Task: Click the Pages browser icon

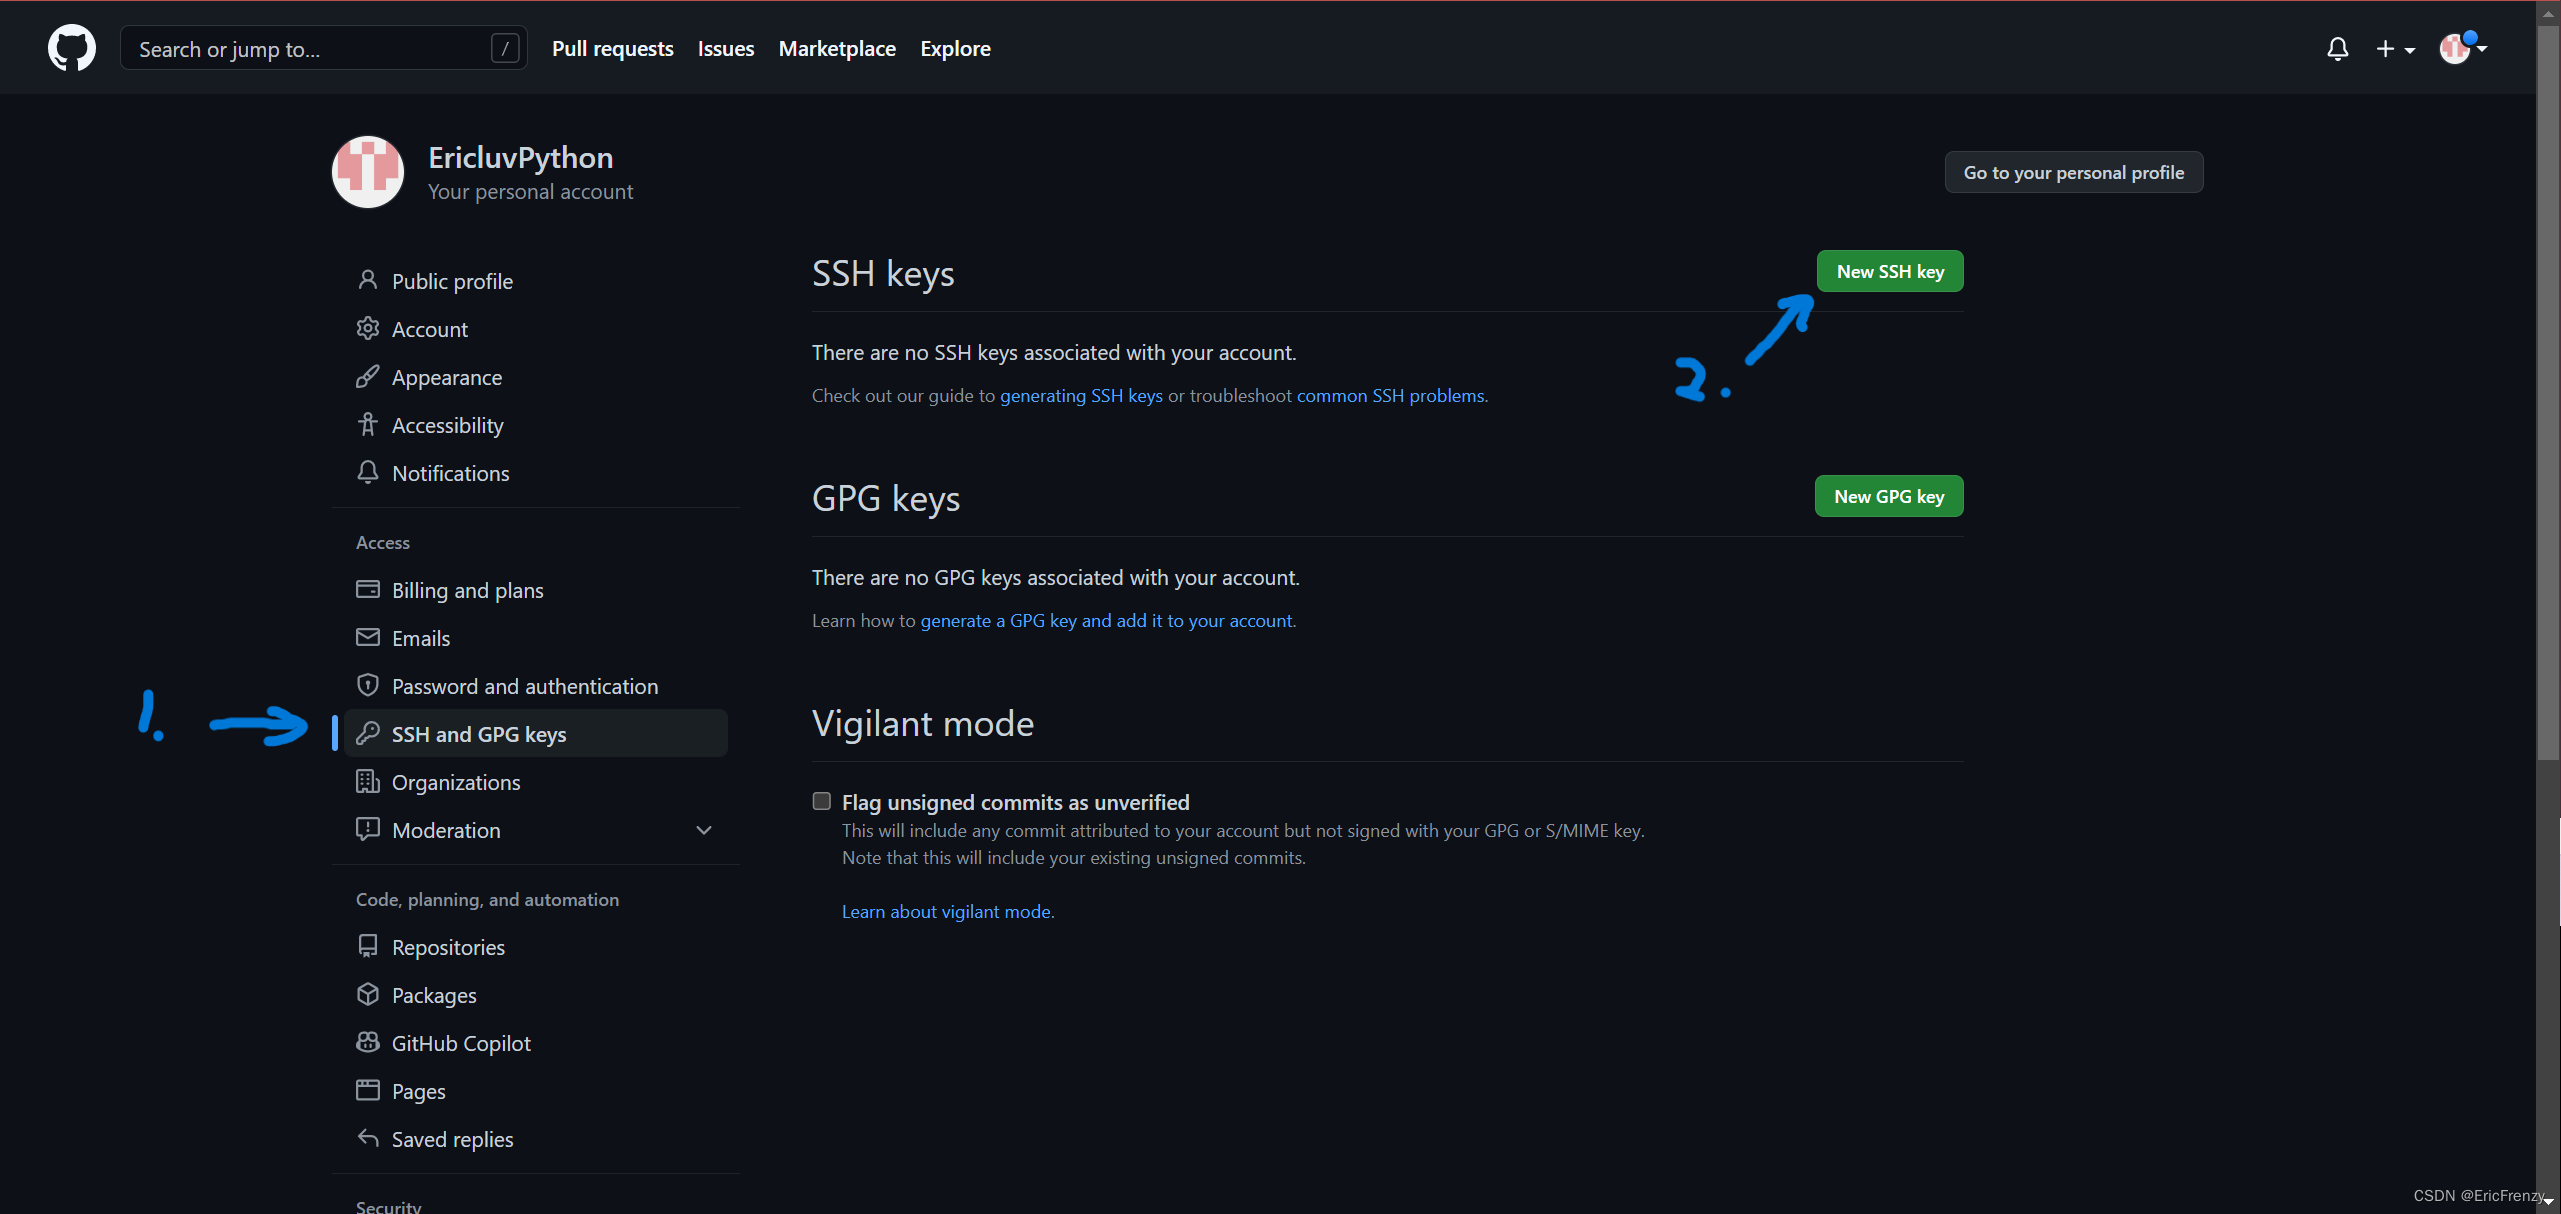Action: [367, 1090]
